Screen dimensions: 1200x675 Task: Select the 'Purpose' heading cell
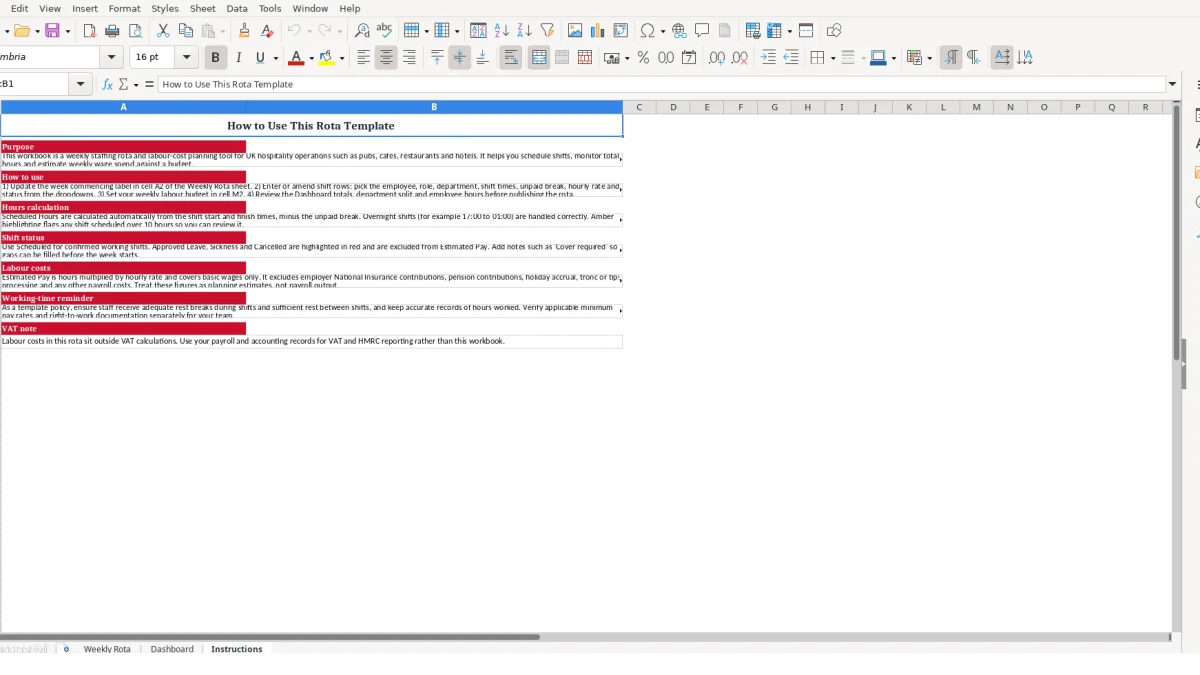123,147
